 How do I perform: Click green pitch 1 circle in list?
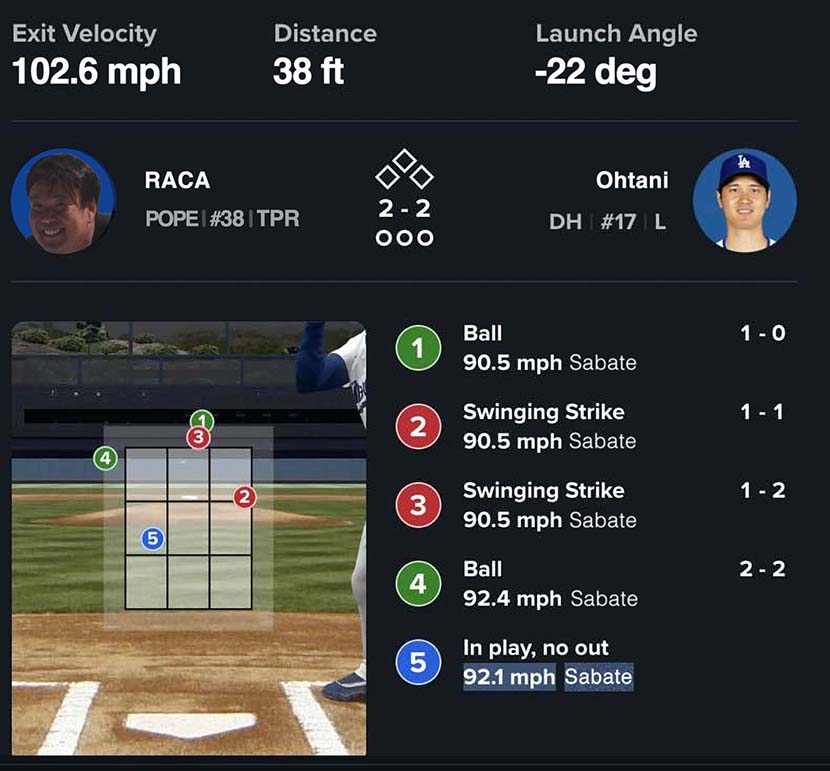pos(418,348)
